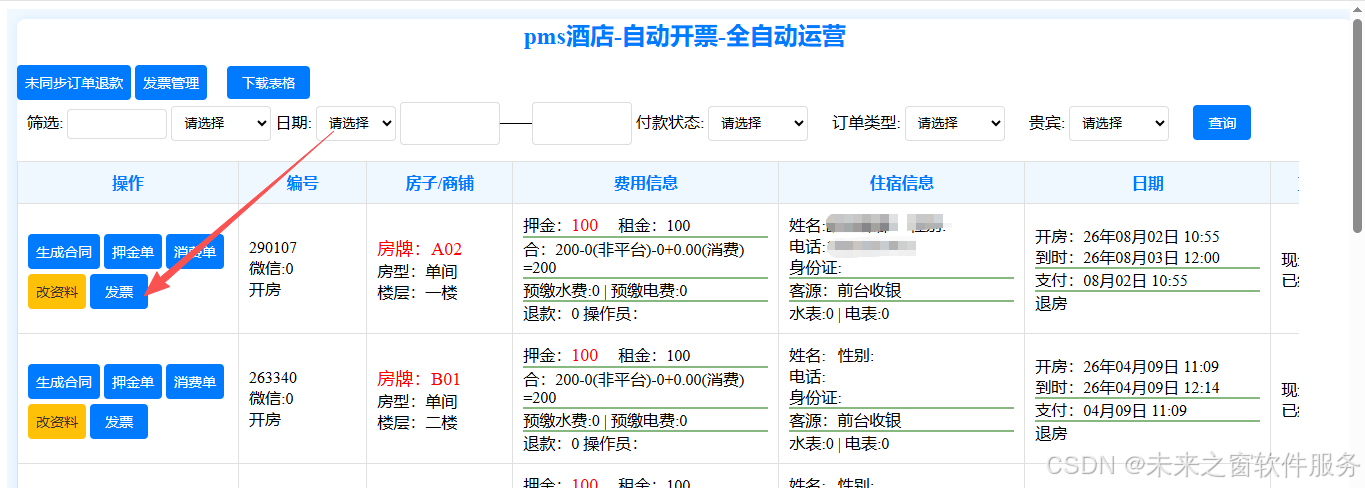1365x488 pixels.
Task: Click the 日期 column header
Action: pyautogui.click(x=1147, y=183)
